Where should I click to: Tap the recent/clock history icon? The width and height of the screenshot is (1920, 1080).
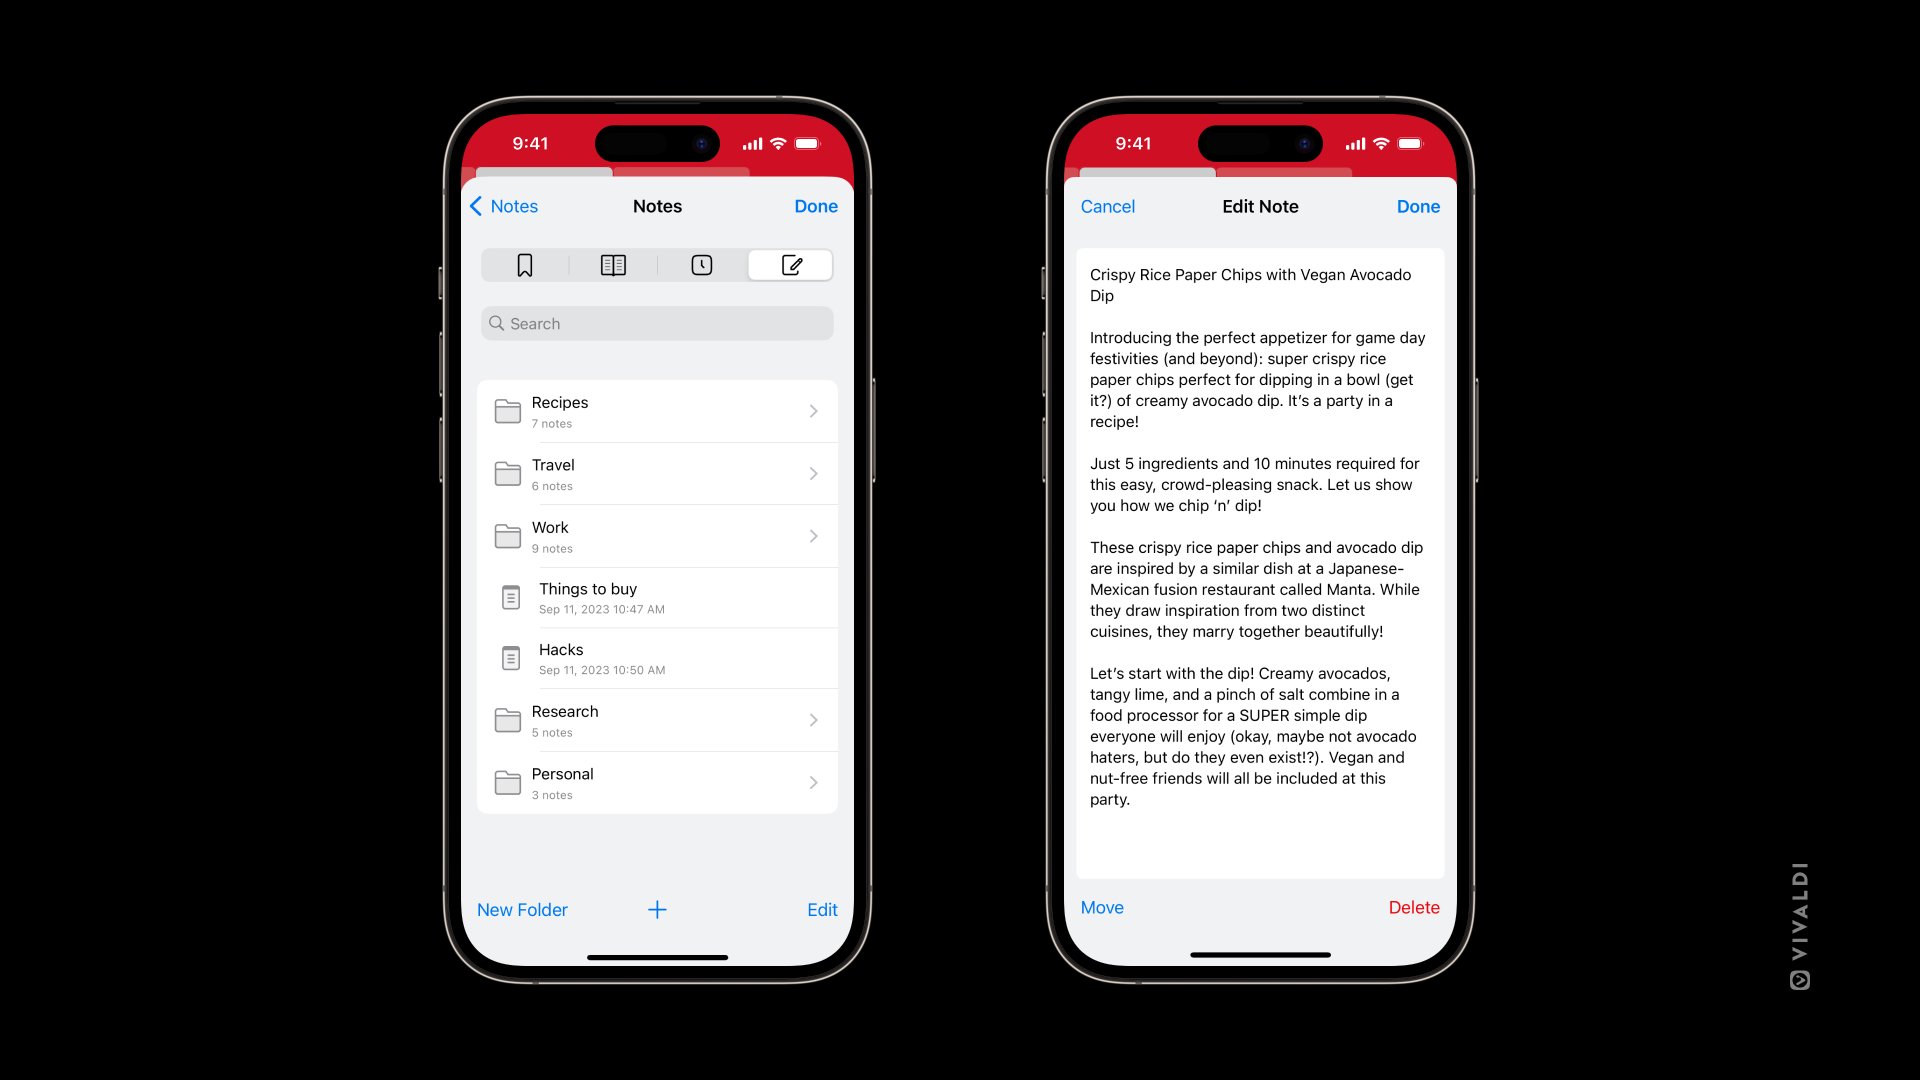700,265
